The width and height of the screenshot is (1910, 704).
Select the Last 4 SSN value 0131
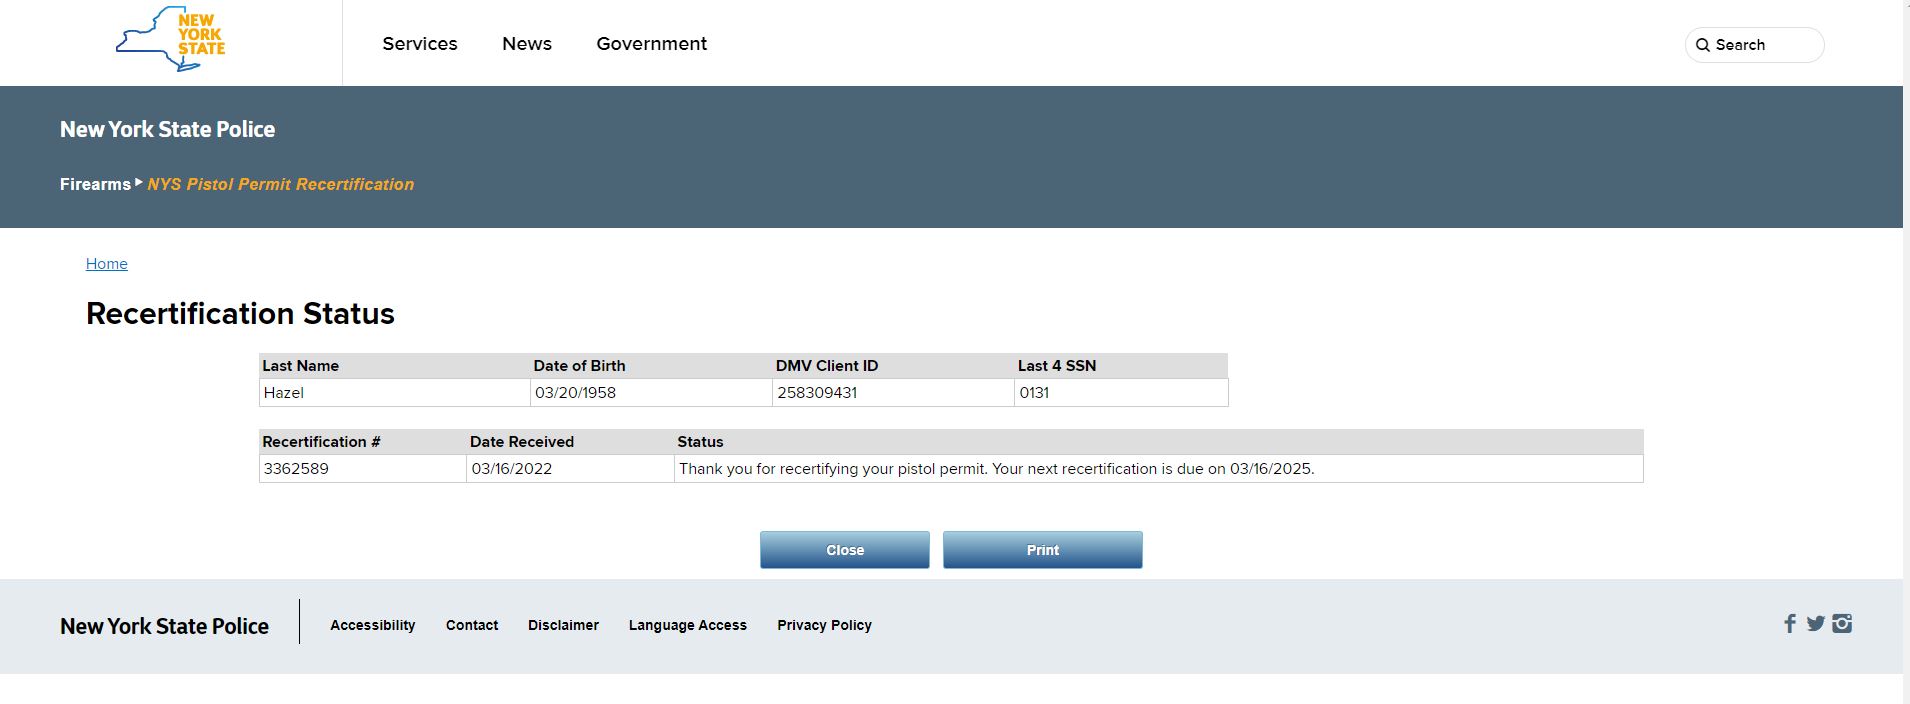coord(1035,393)
